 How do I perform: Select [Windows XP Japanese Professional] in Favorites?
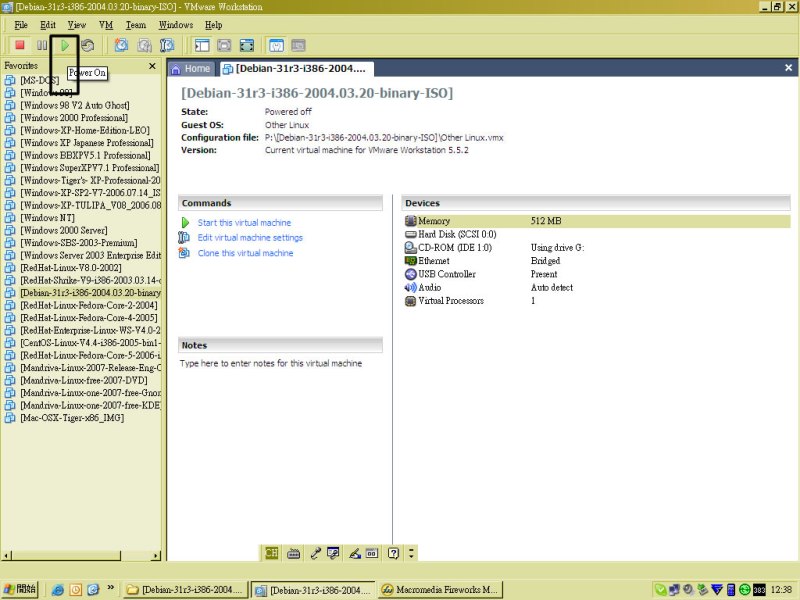[87, 143]
